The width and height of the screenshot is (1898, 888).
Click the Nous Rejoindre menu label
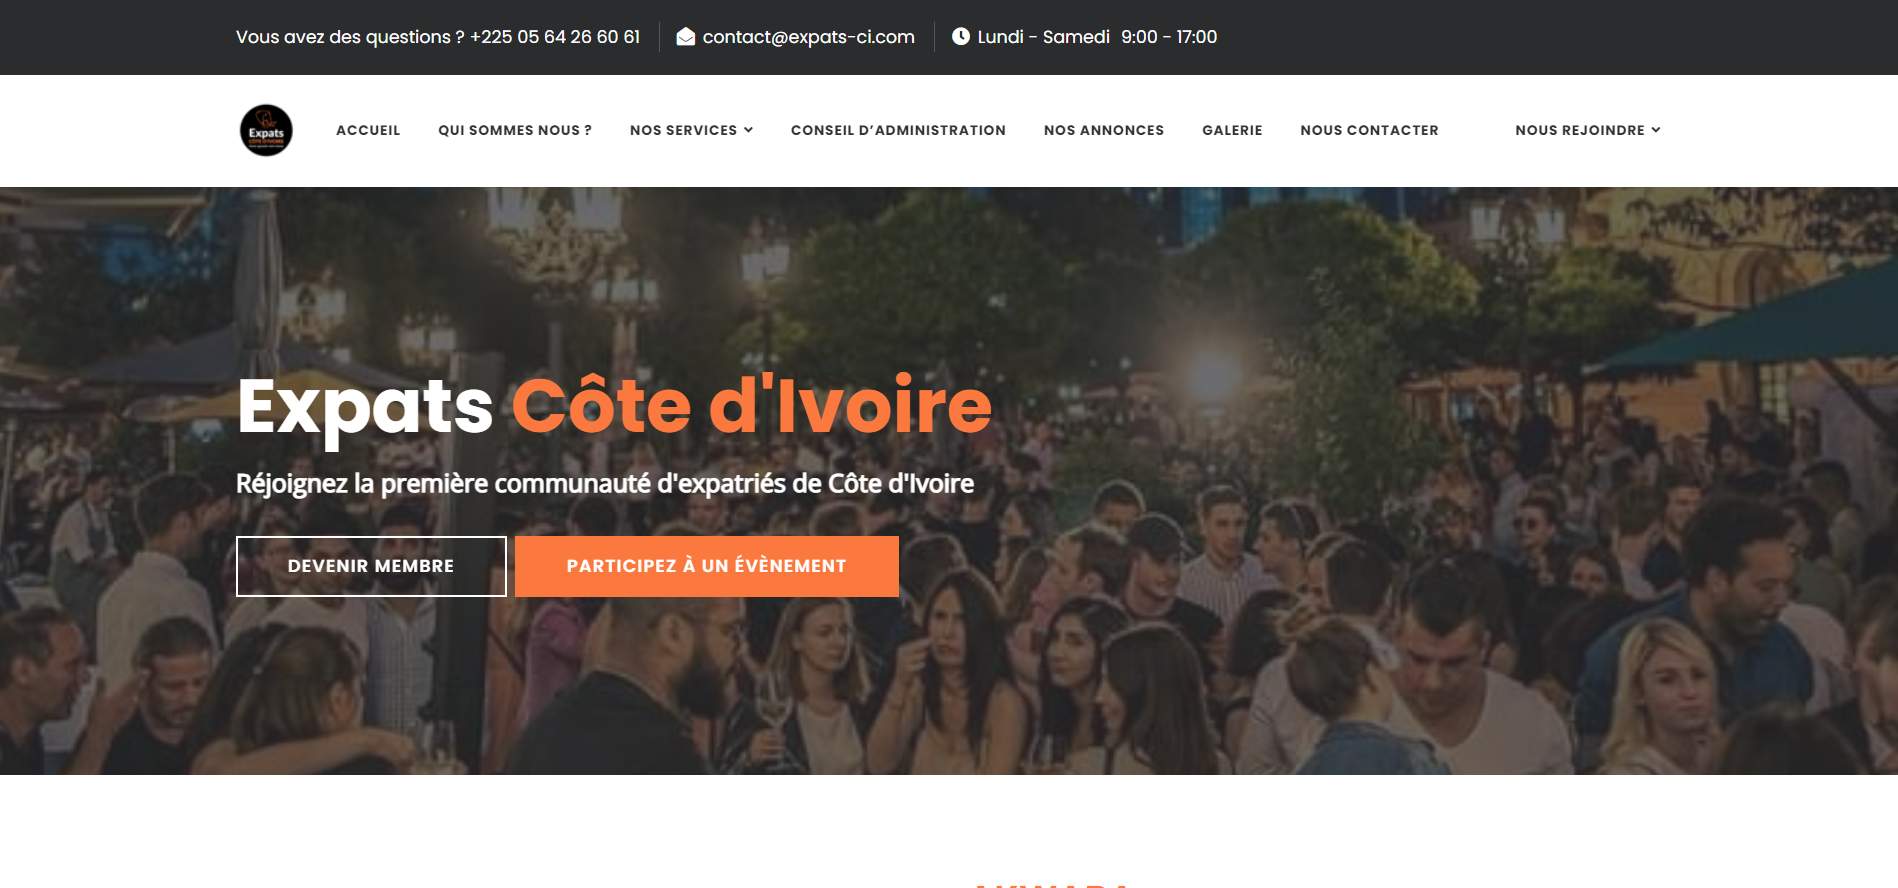click(1579, 130)
